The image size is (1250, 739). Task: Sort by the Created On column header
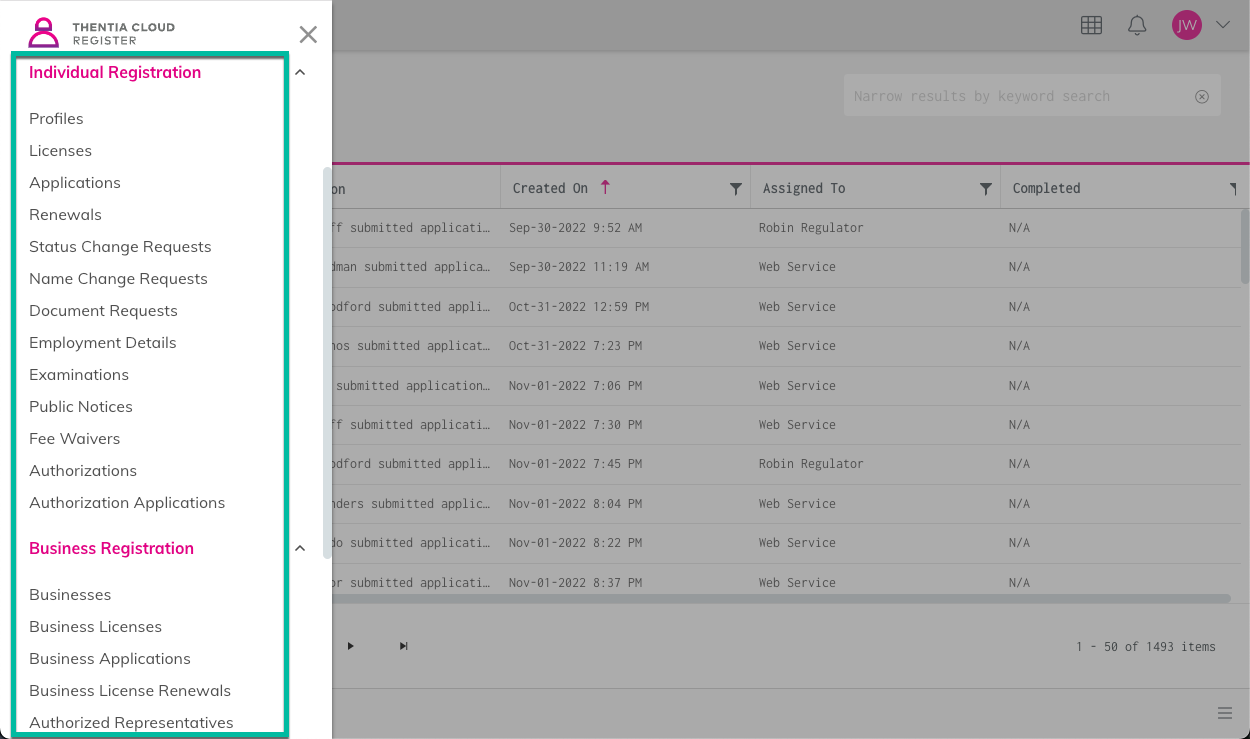(551, 189)
